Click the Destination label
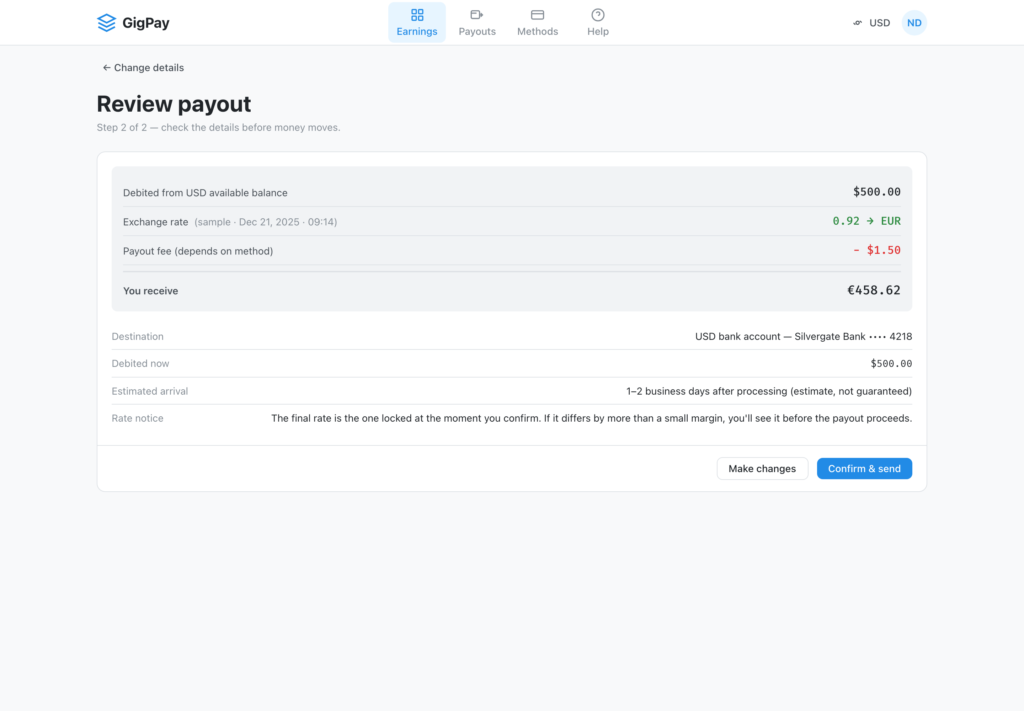Image resolution: width=1024 pixels, height=711 pixels. click(137, 337)
